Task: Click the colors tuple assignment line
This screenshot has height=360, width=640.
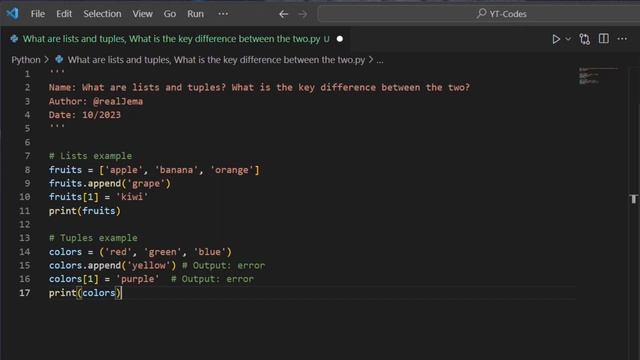Action: click(x=140, y=252)
